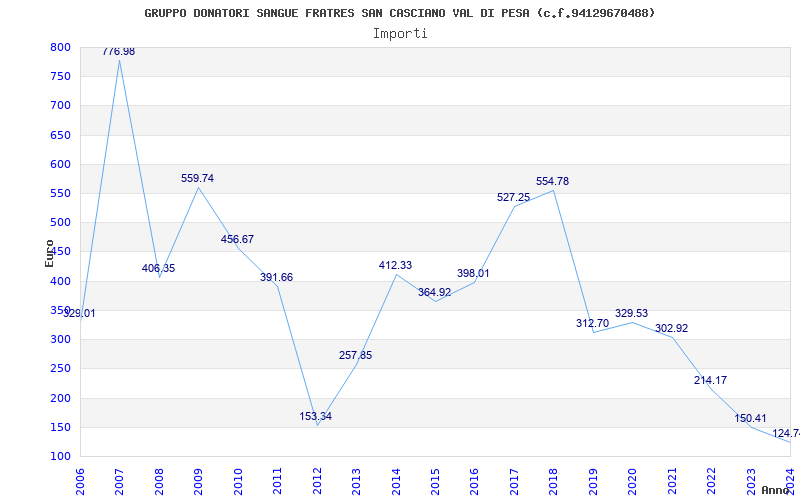Viewport: 800px width, 500px height.
Task: Click the 2006 year axis label
Action: pos(80,481)
